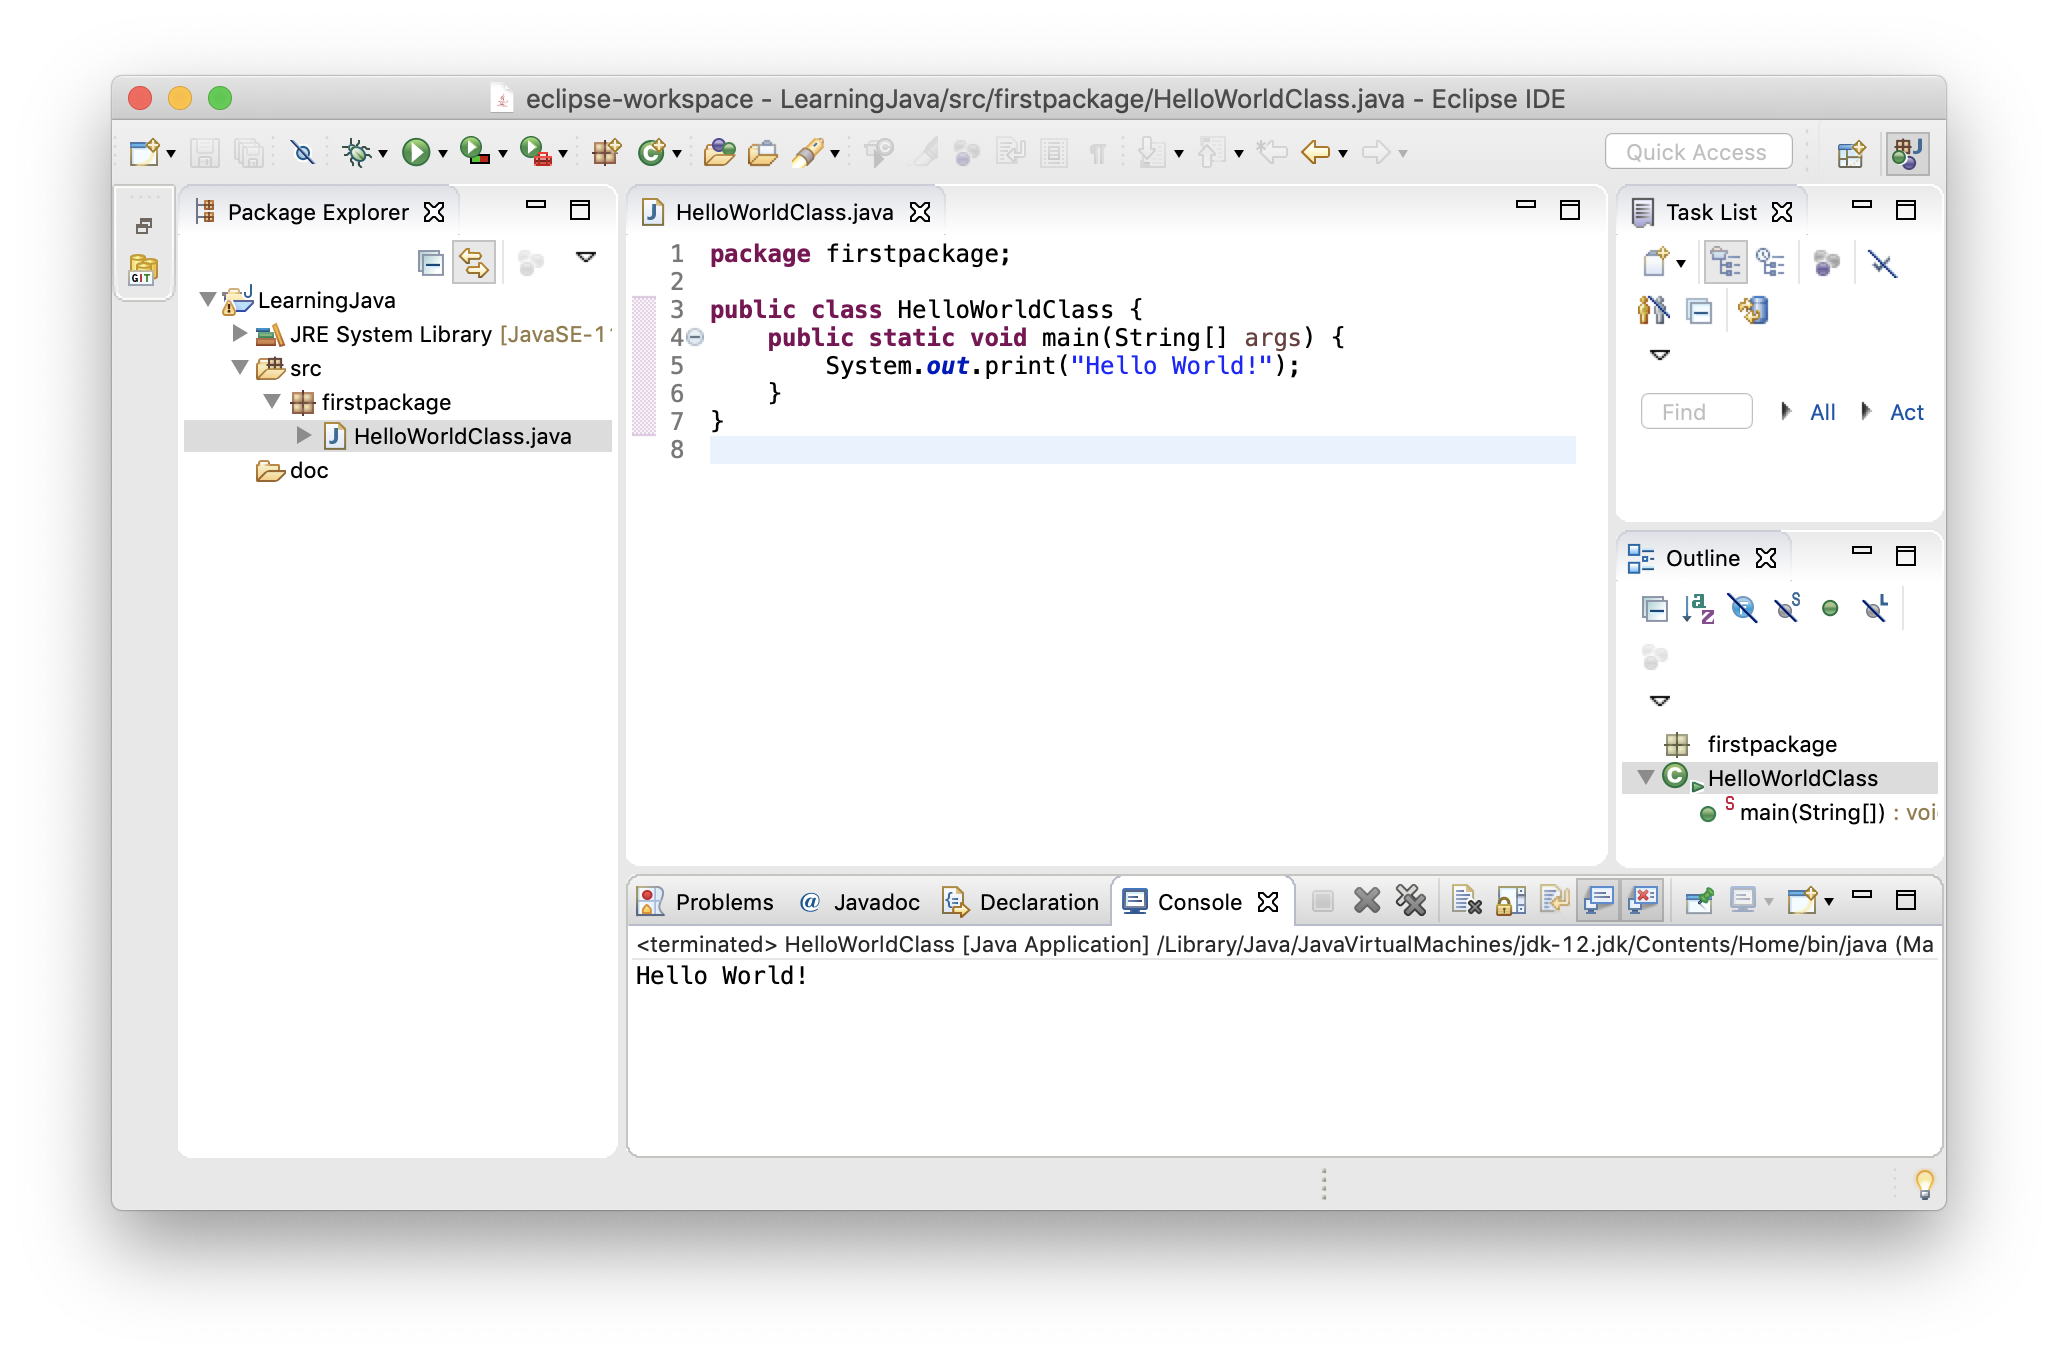The width and height of the screenshot is (2058, 1358).
Task: Toggle Hide Static Fields and Methods
Action: pyautogui.click(x=1786, y=608)
